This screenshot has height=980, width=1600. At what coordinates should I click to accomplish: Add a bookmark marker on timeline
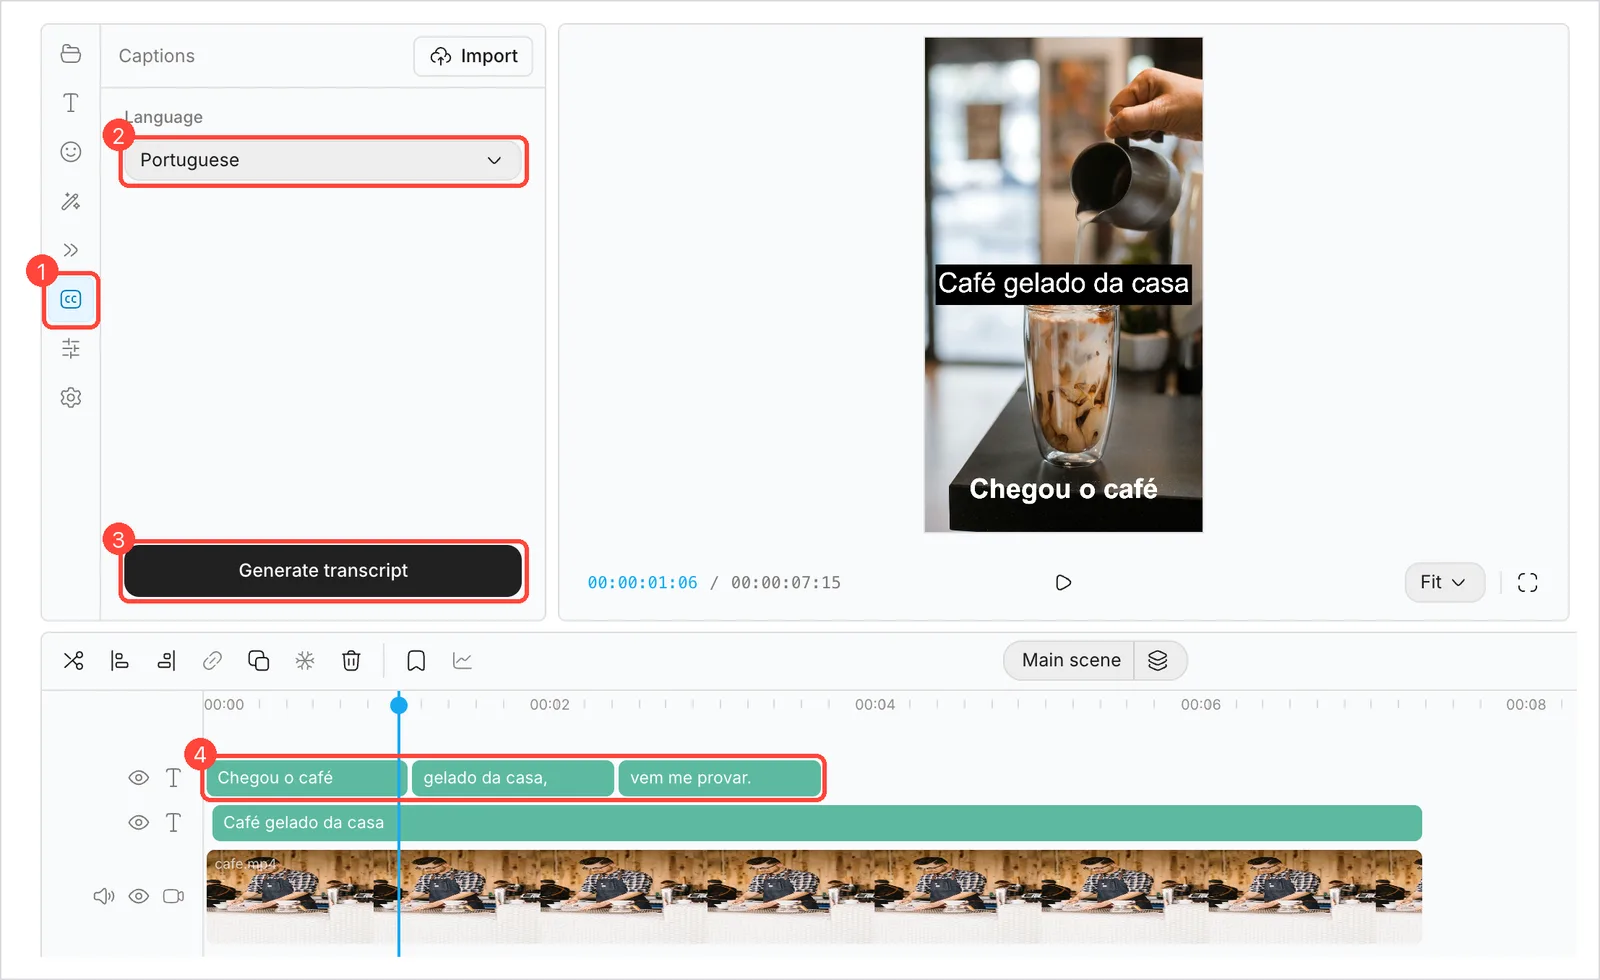coord(416,660)
